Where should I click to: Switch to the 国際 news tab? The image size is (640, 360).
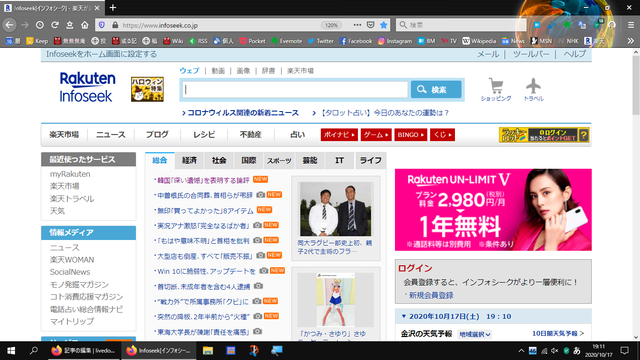[x=249, y=160]
